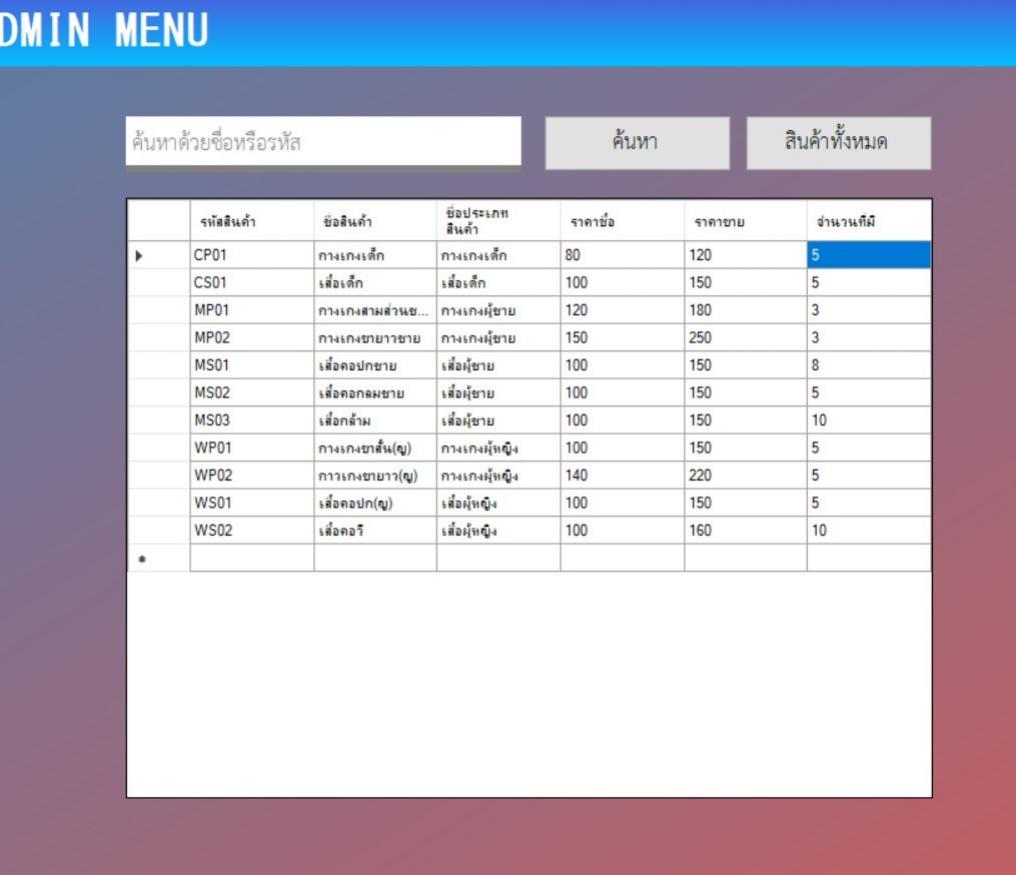Click the highlighted quantity cell of CP01
Viewport: 1016px width, 875px height.
point(869,255)
